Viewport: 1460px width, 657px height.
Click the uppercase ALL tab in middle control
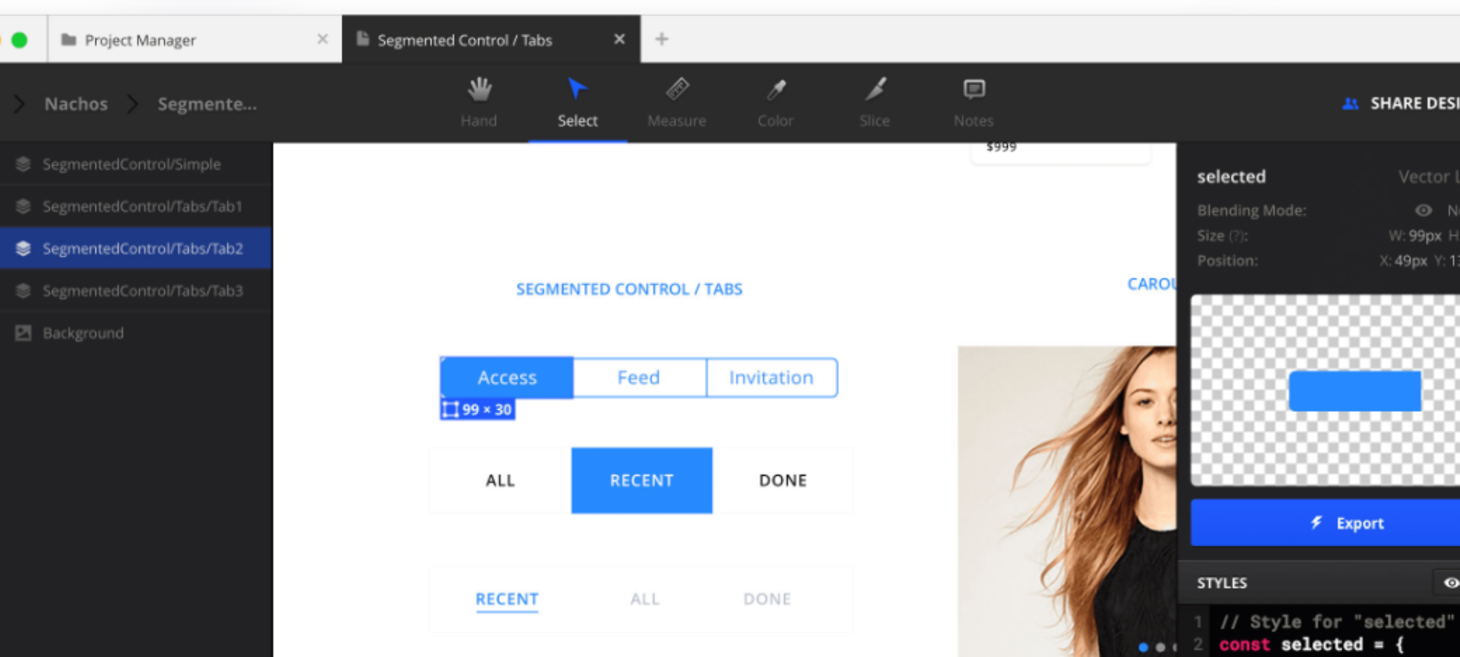500,480
